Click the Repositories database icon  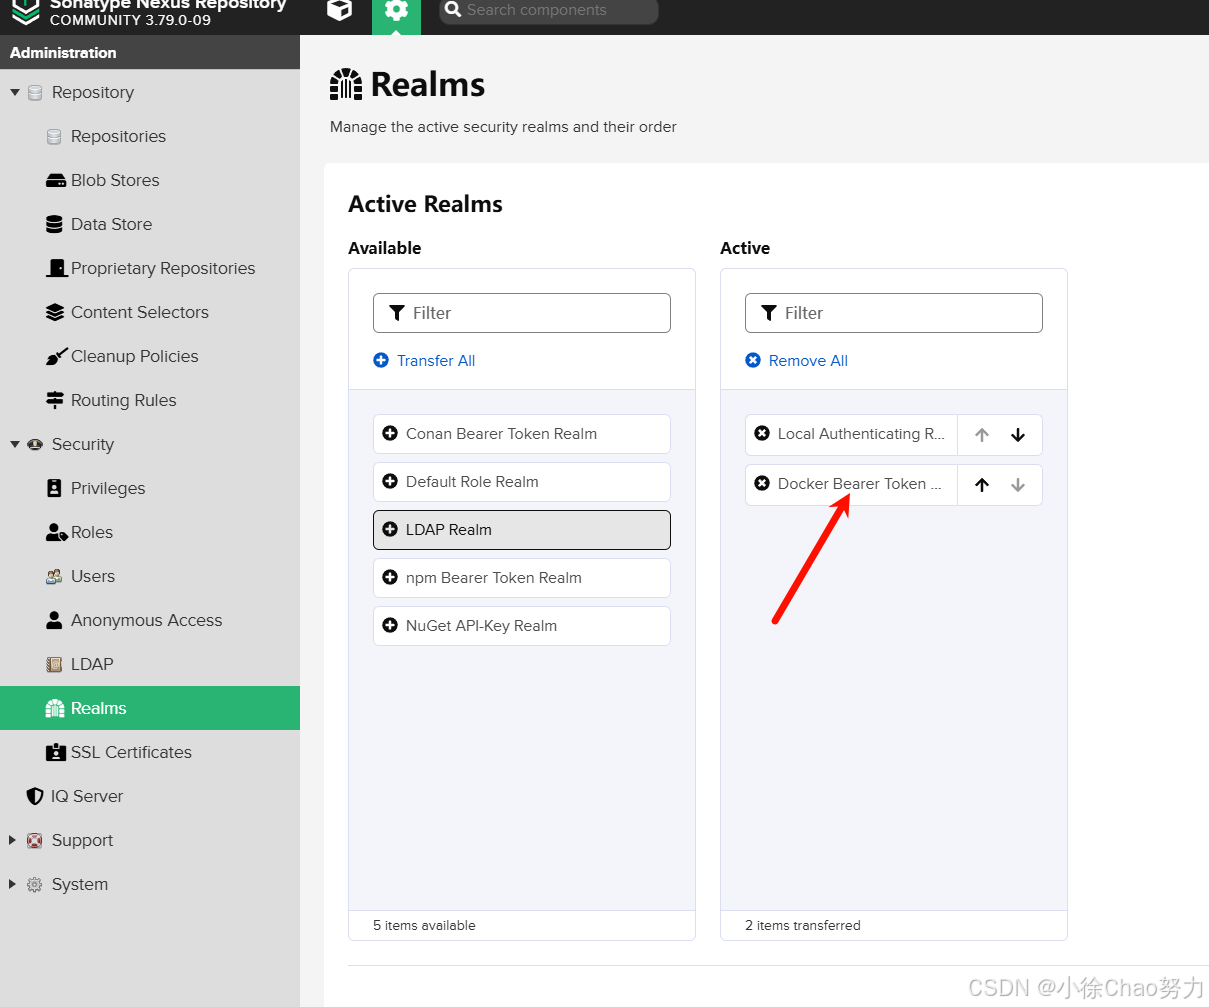click(54, 136)
